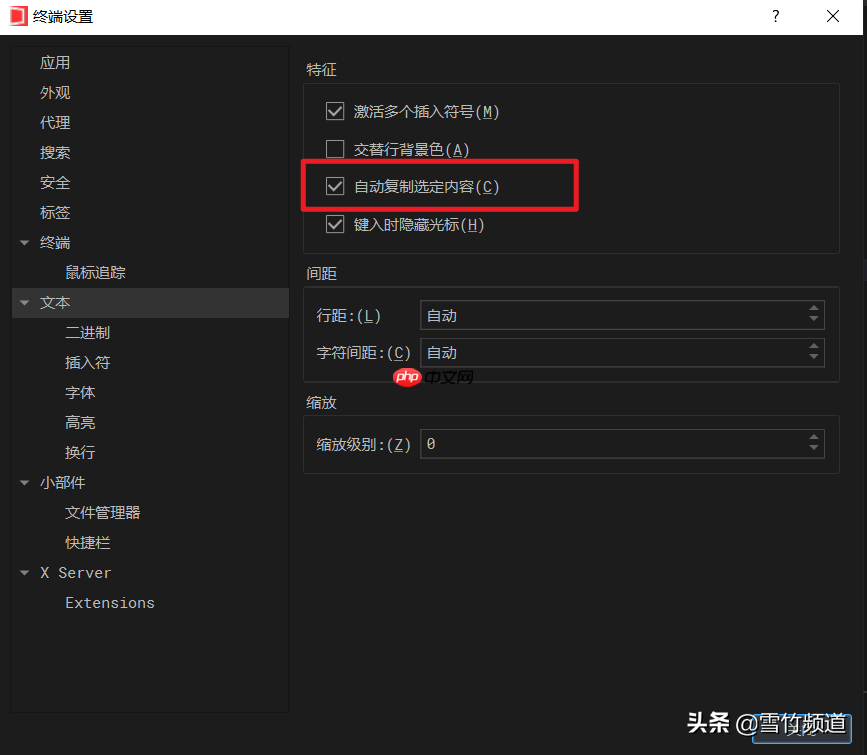Screen dimensions: 867x755
Task: Select the 小部件 category
Action: [62, 482]
